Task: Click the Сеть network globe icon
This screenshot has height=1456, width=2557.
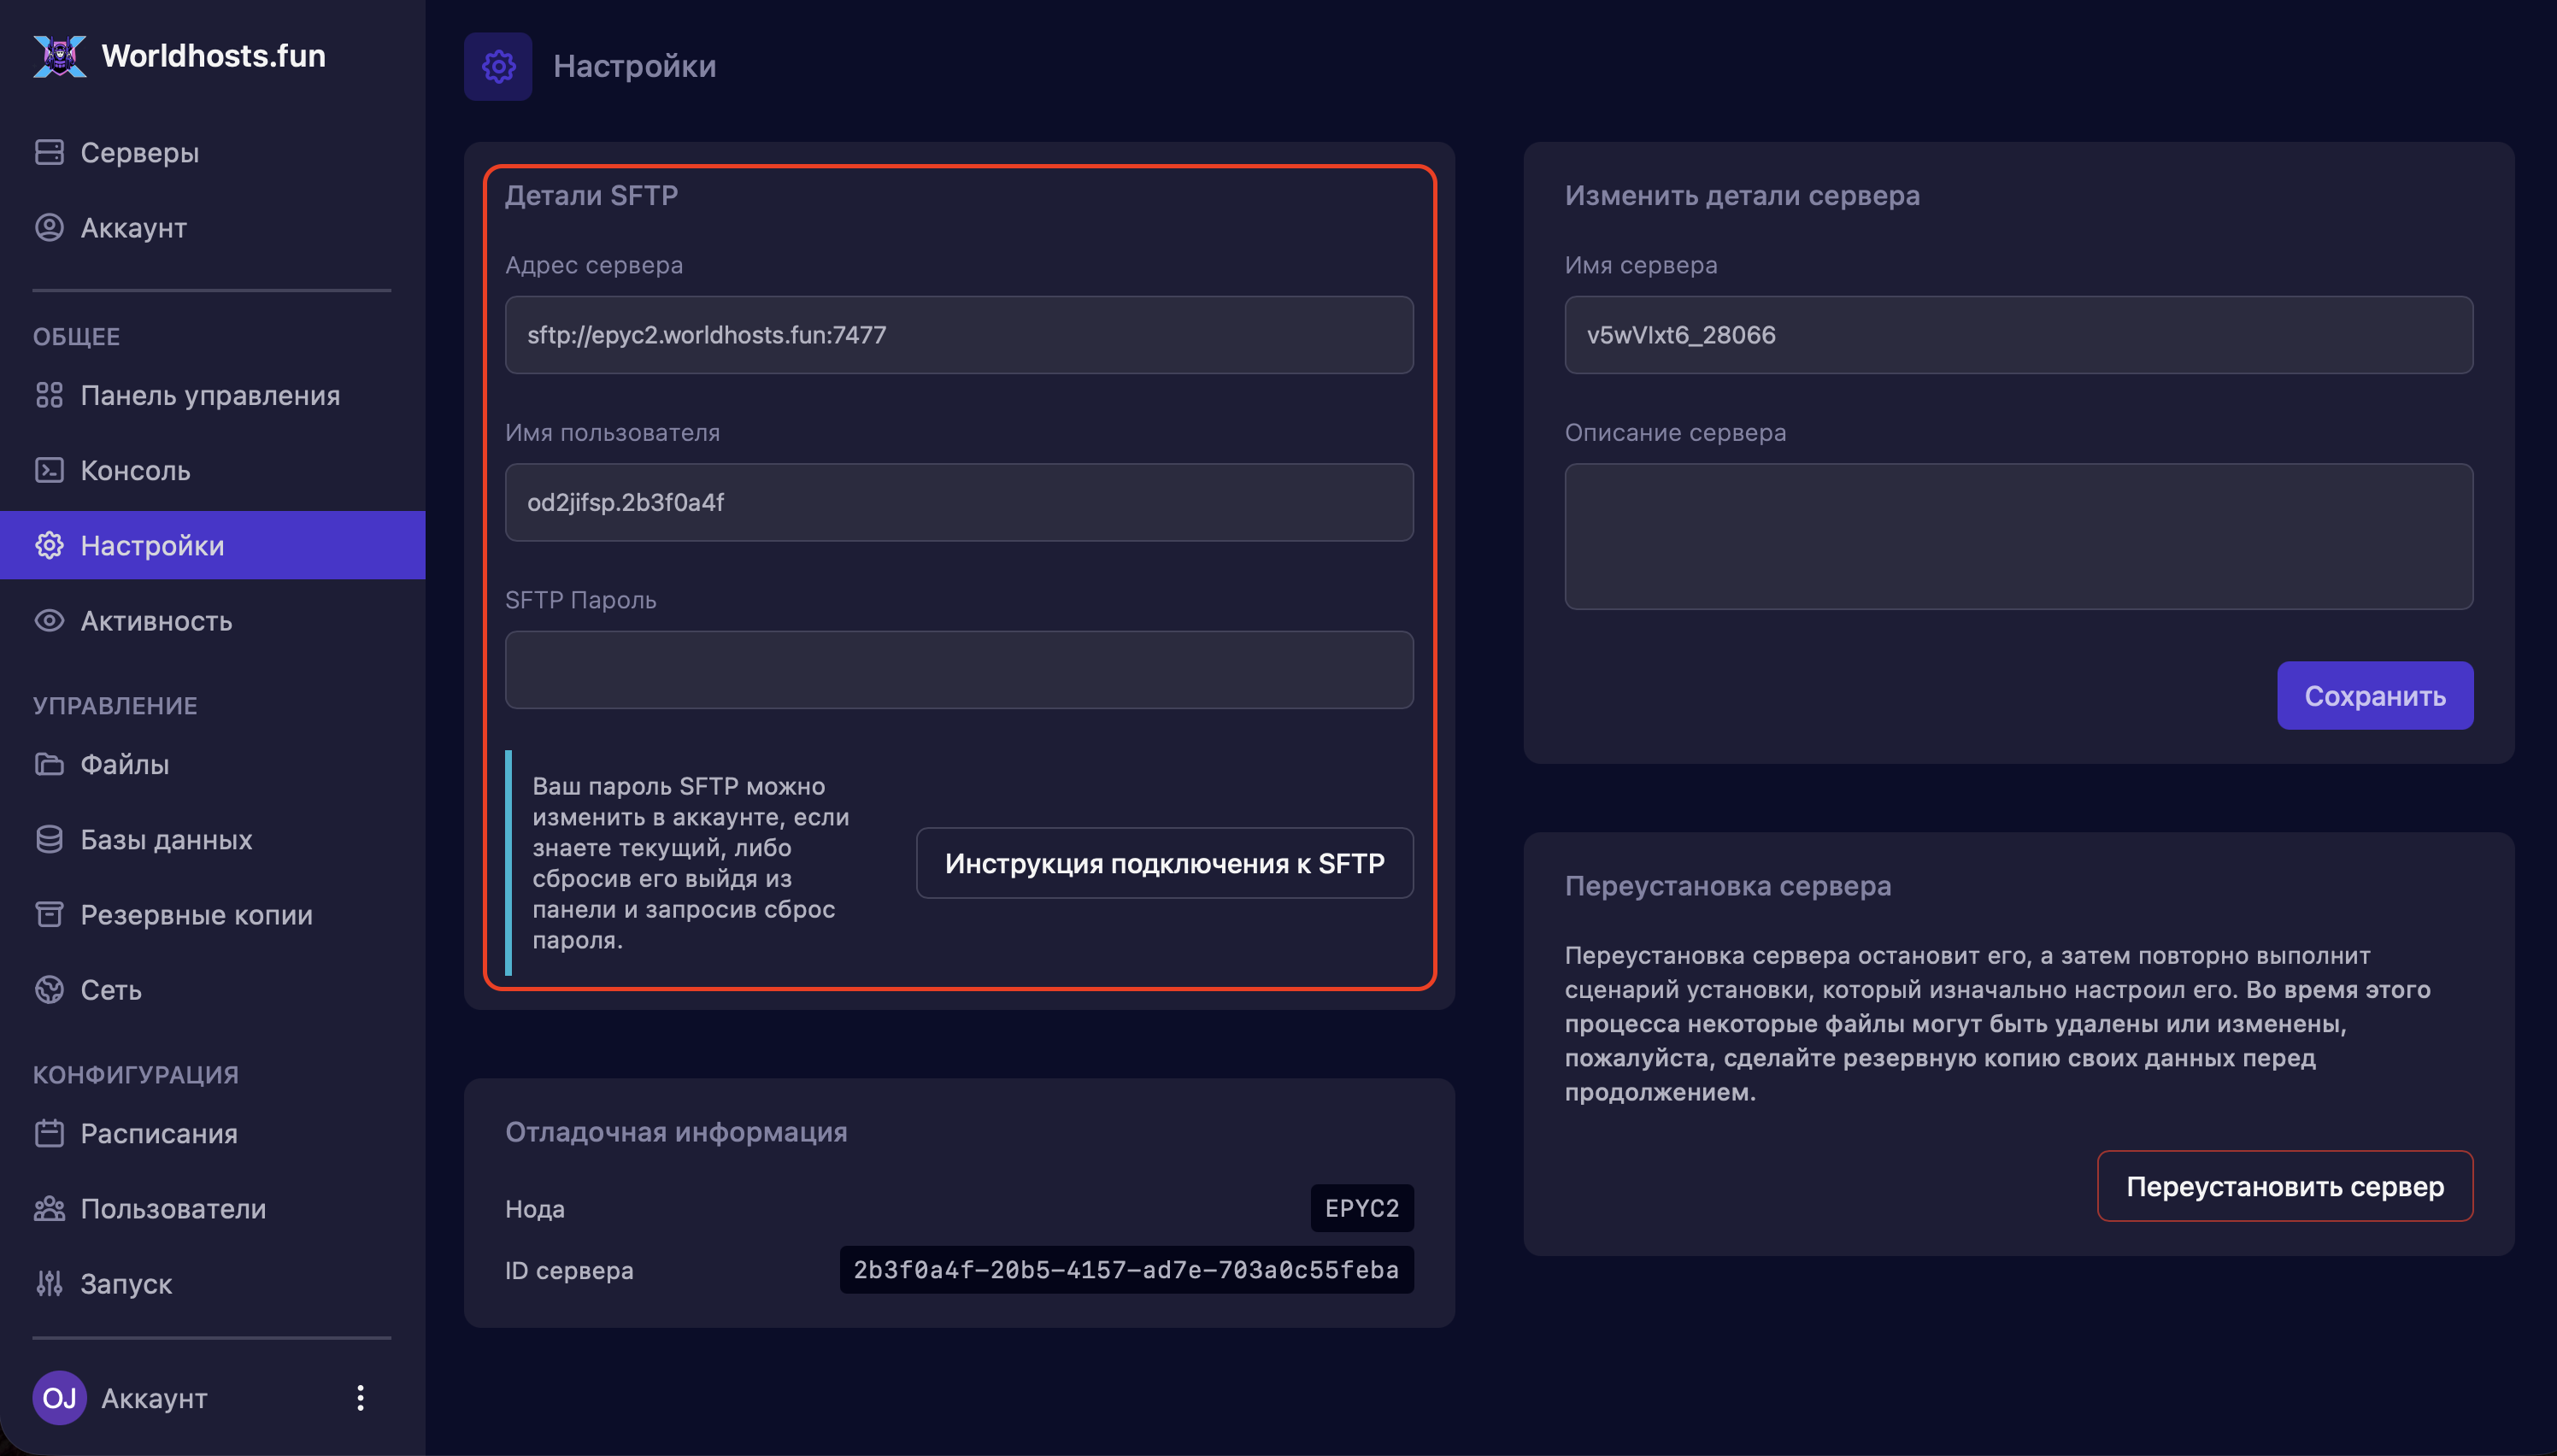Action: (x=49, y=989)
